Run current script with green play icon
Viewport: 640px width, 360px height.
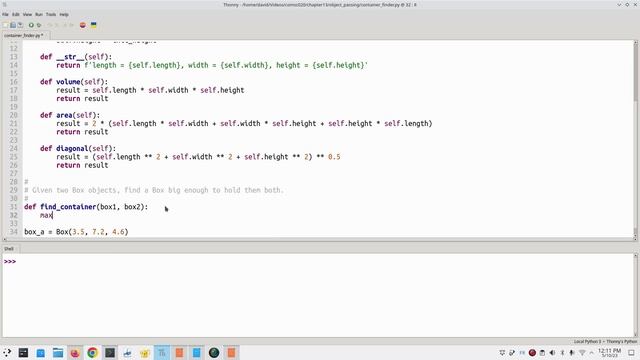tap(31, 25)
